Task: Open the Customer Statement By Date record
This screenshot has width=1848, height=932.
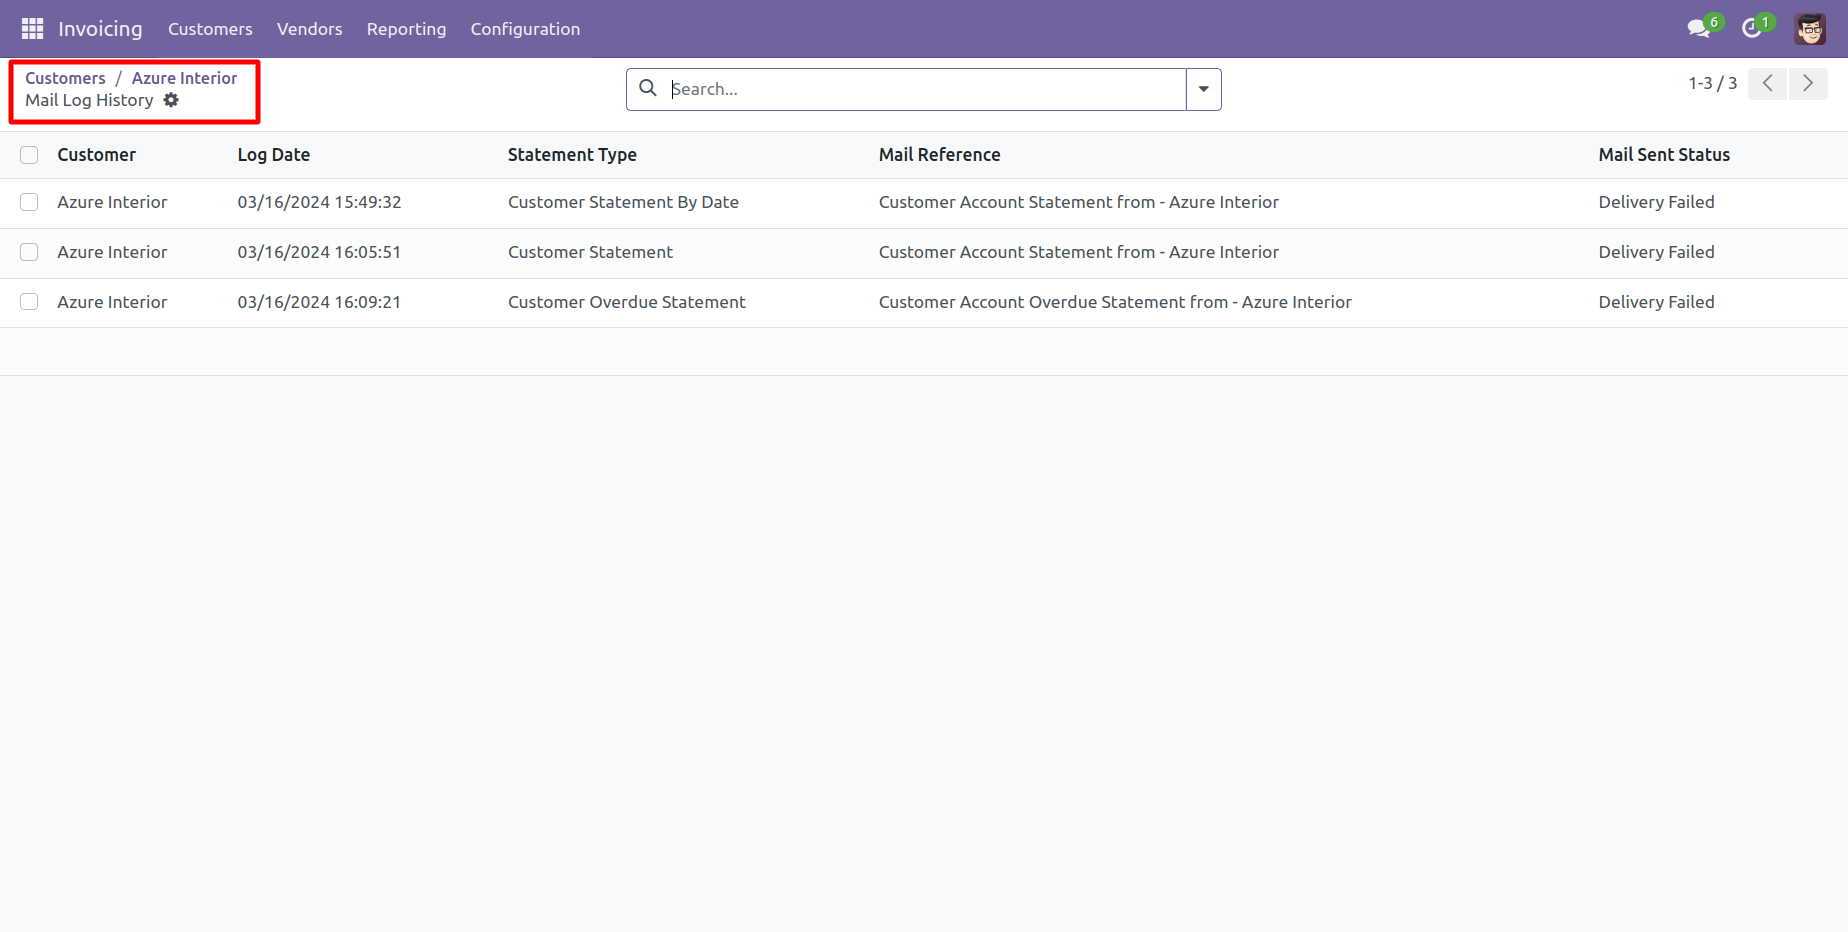Action: point(623,202)
